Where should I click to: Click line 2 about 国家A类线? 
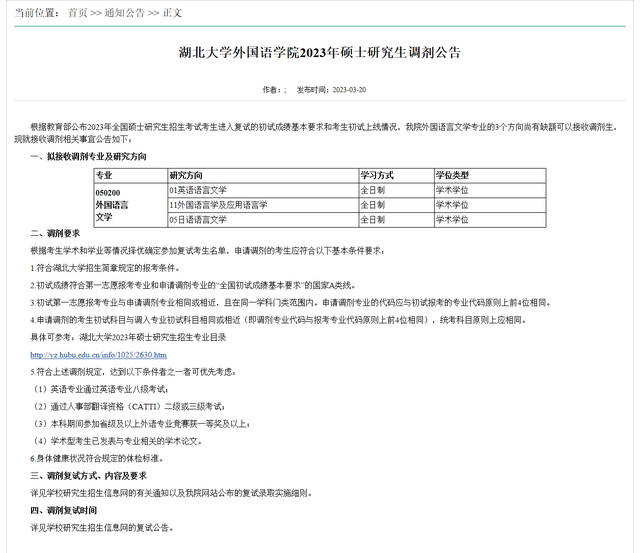(x=193, y=285)
